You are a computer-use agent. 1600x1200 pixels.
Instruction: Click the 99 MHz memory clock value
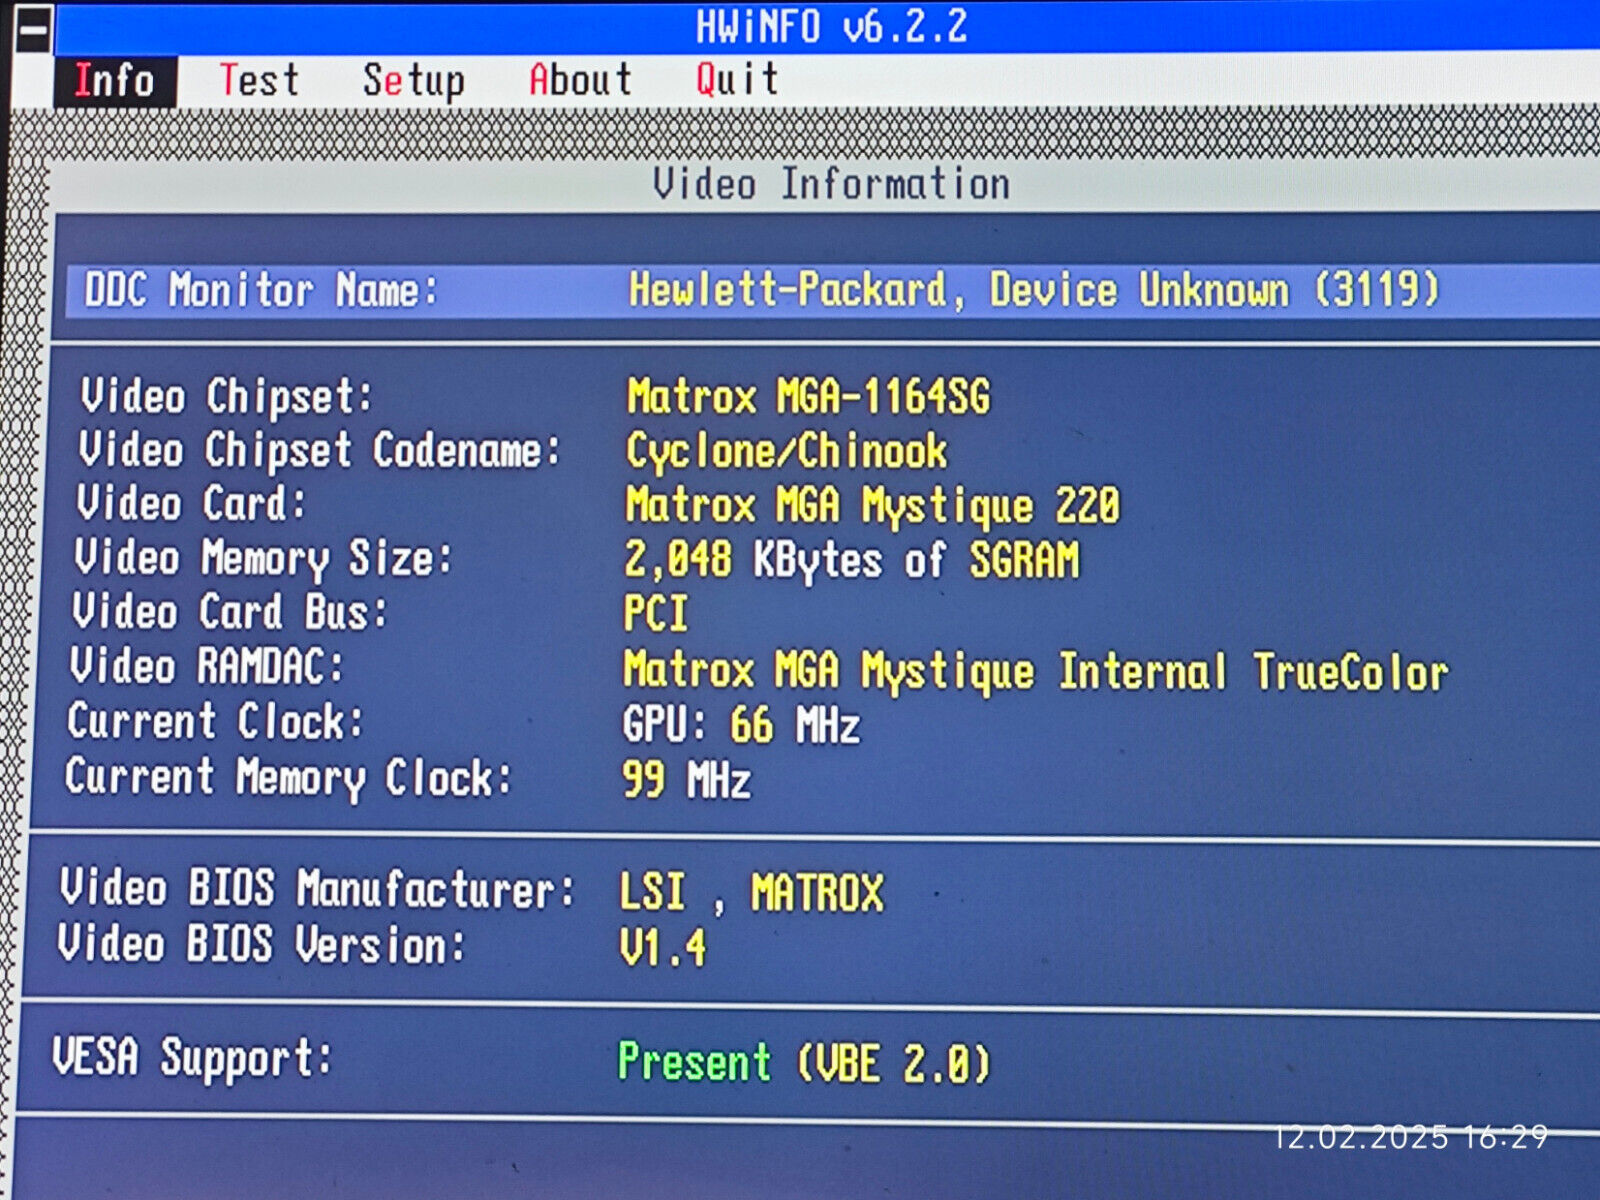686,780
